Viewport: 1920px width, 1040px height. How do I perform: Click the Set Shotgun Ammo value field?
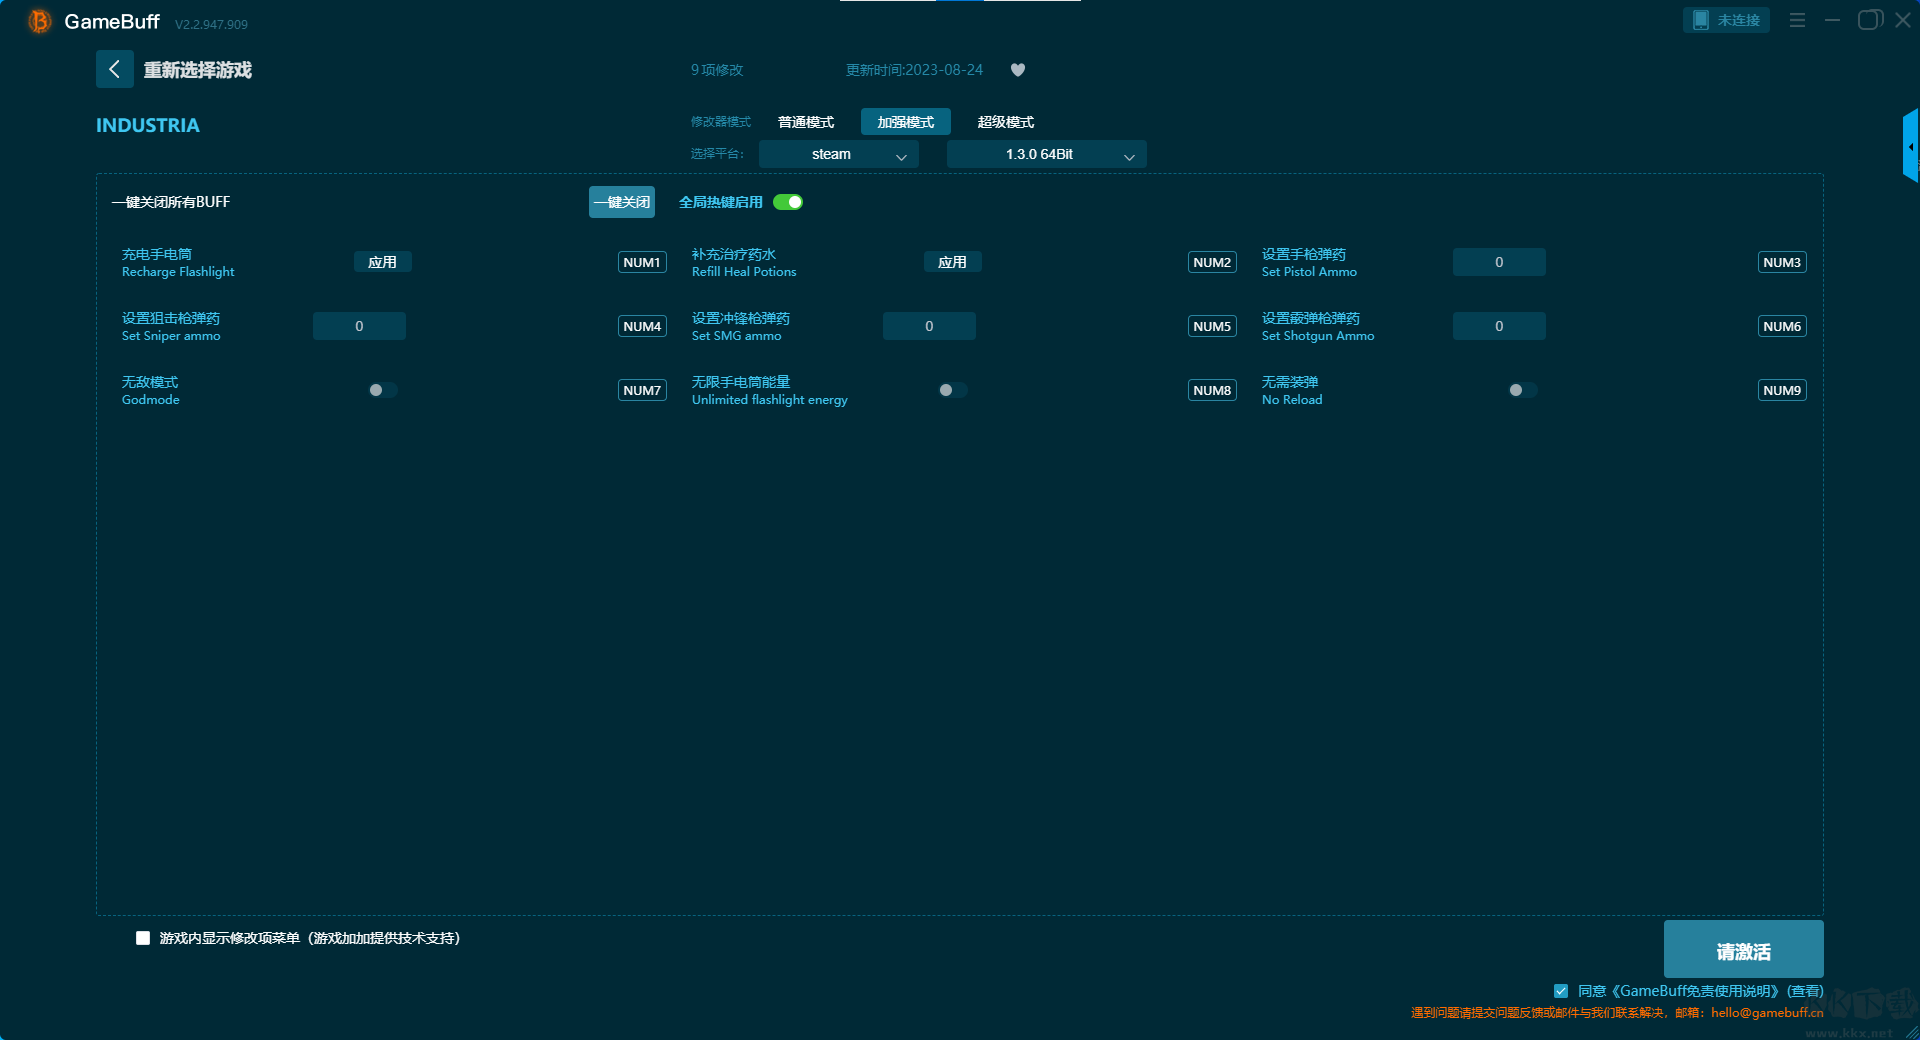pyautogui.click(x=1499, y=326)
